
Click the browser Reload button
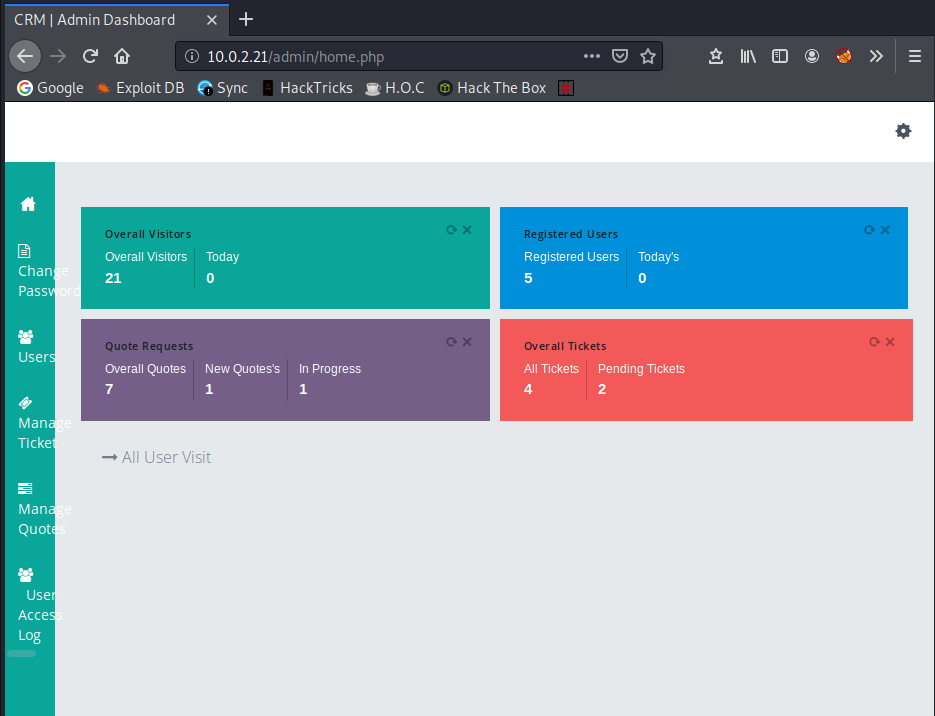click(x=90, y=57)
